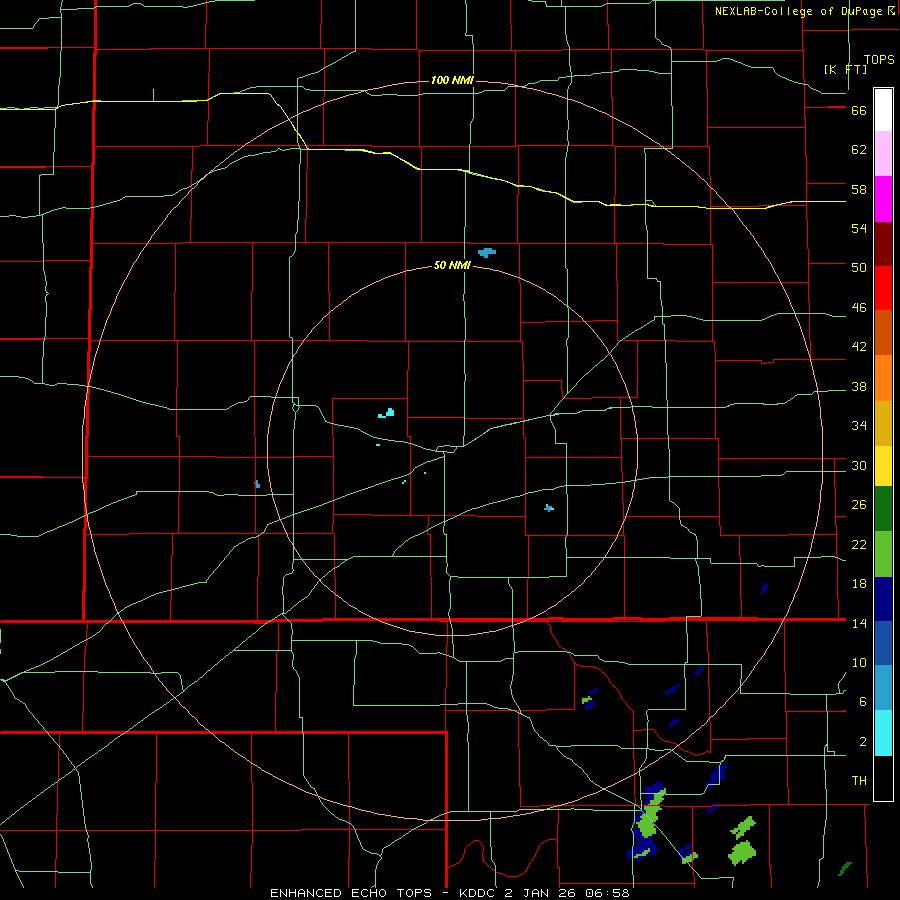The height and width of the screenshot is (900, 900).
Task: Click legend value 50
Action: 859,268
